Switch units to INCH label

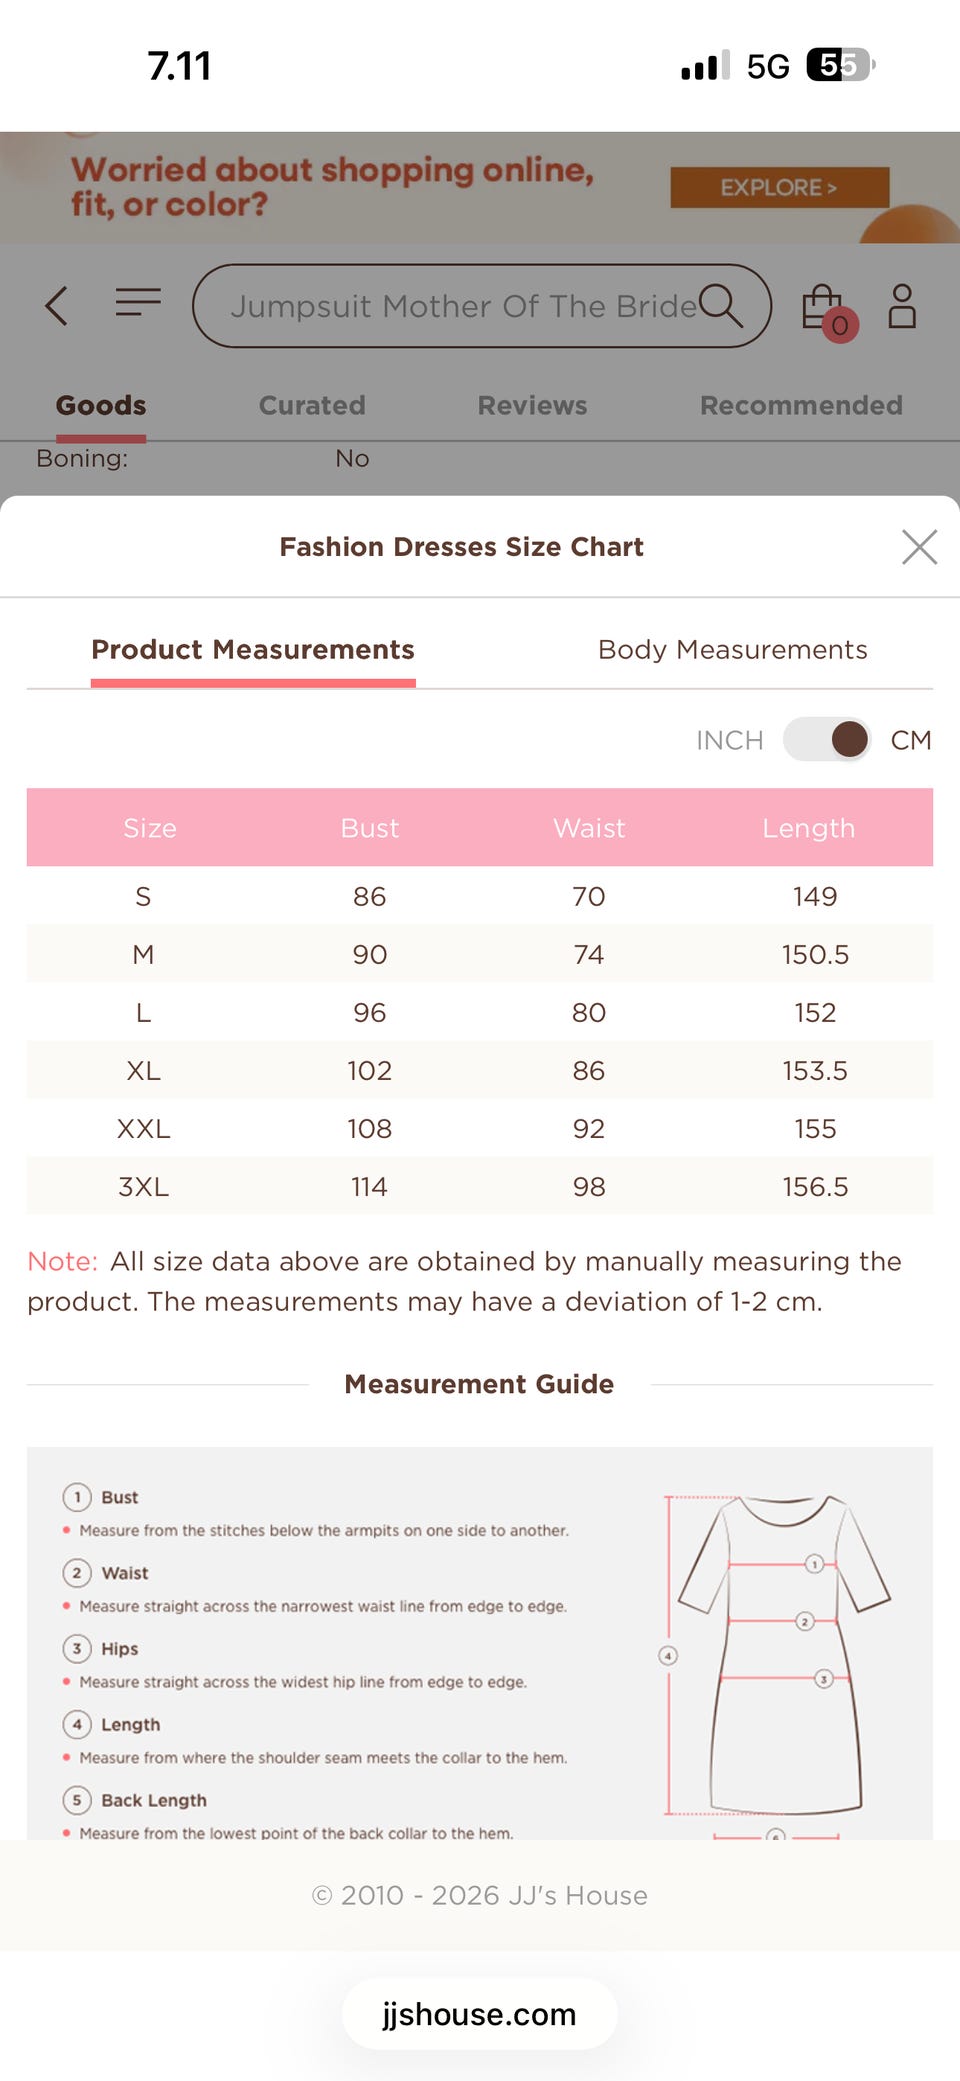[729, 740]
